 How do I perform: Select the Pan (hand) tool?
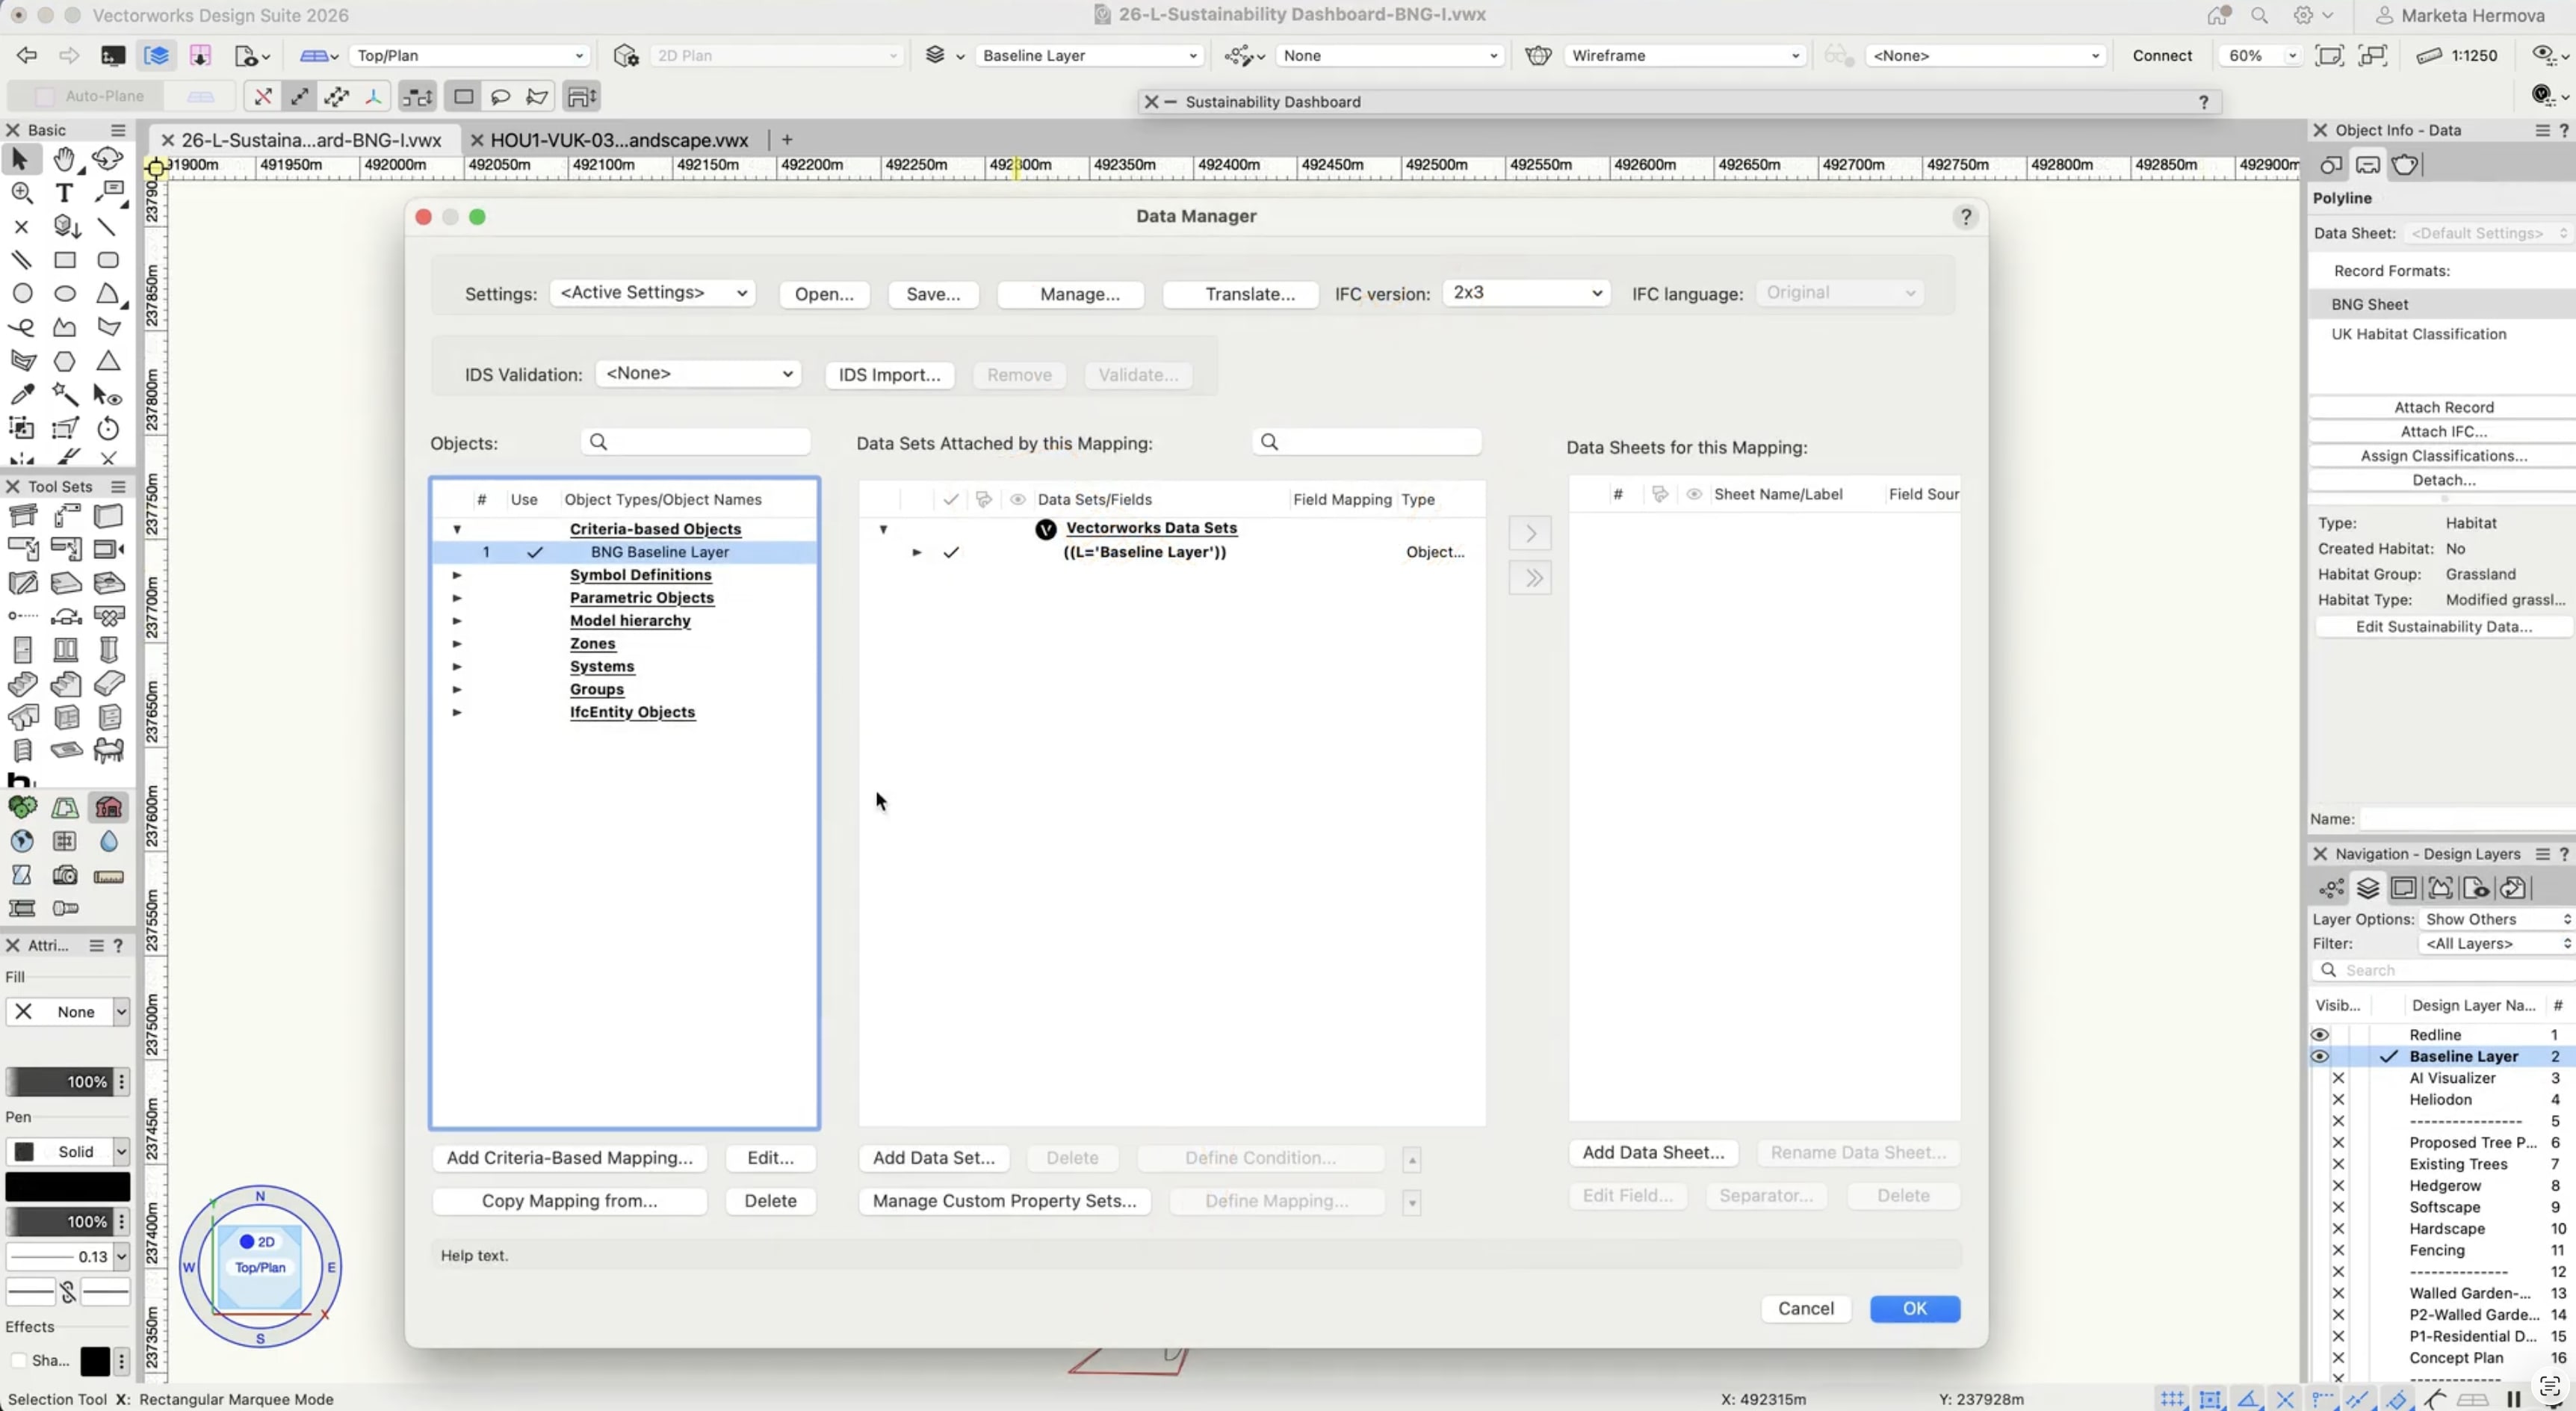click(x=64, y=159)
